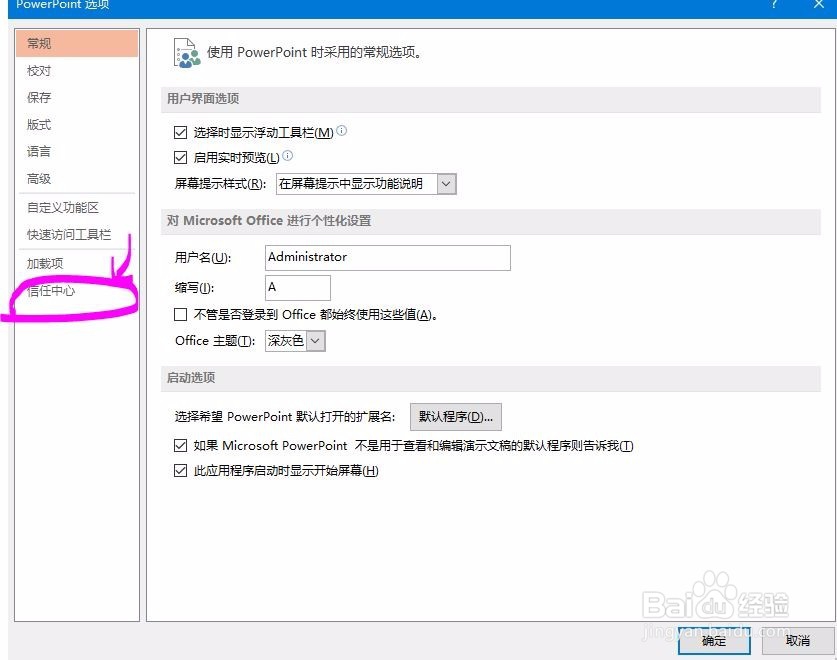This screenshot has height=660, width=837.
Task: Select the 常规 category
Action: tap(77, 43)
